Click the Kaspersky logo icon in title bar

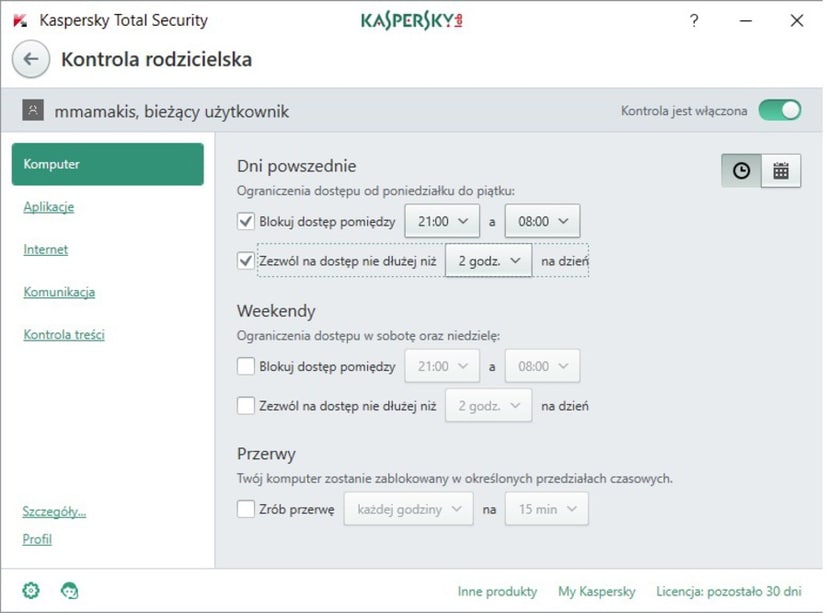point(20,21)
